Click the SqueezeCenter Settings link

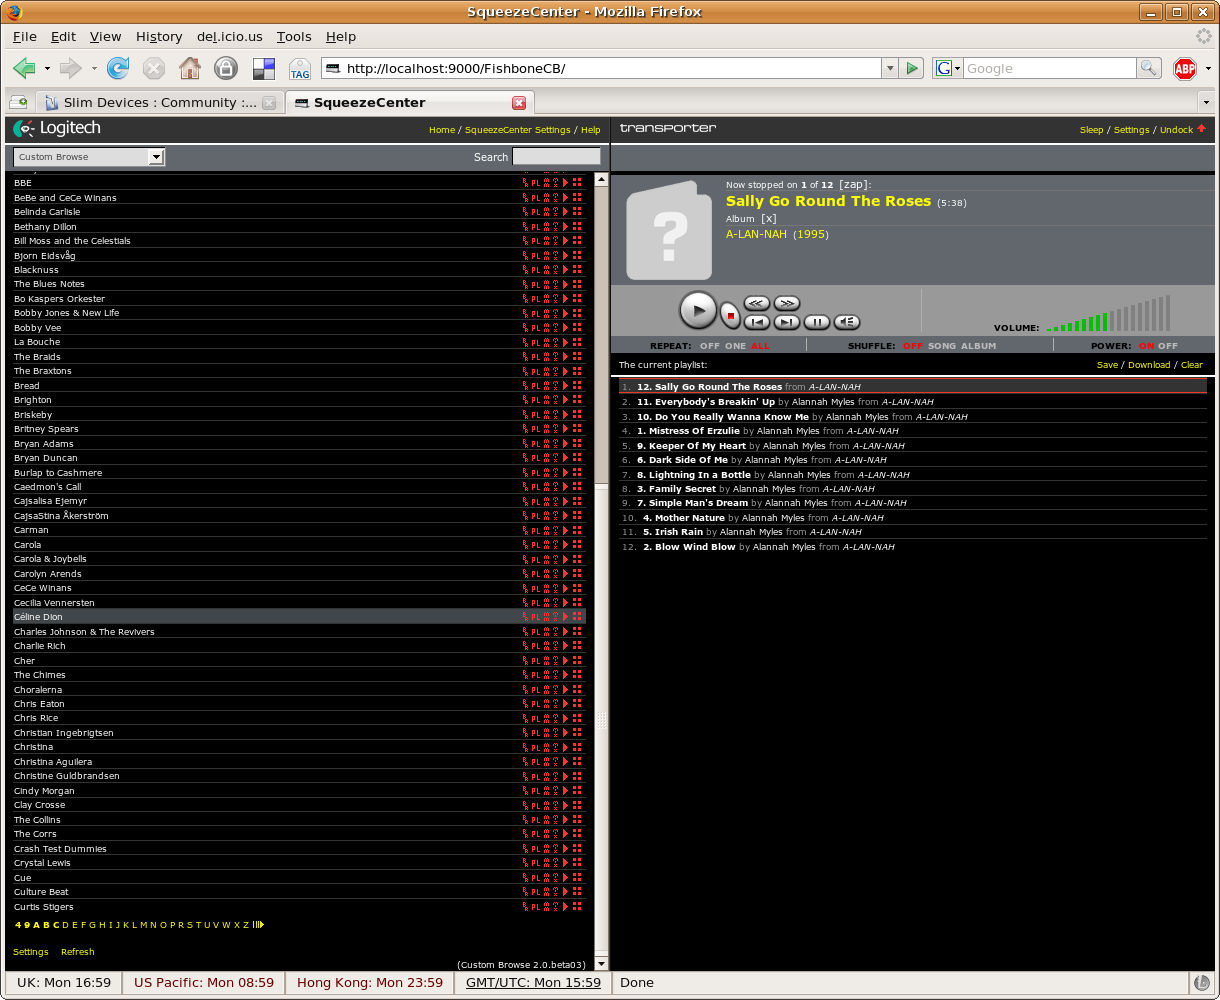[x=517, y=130]
